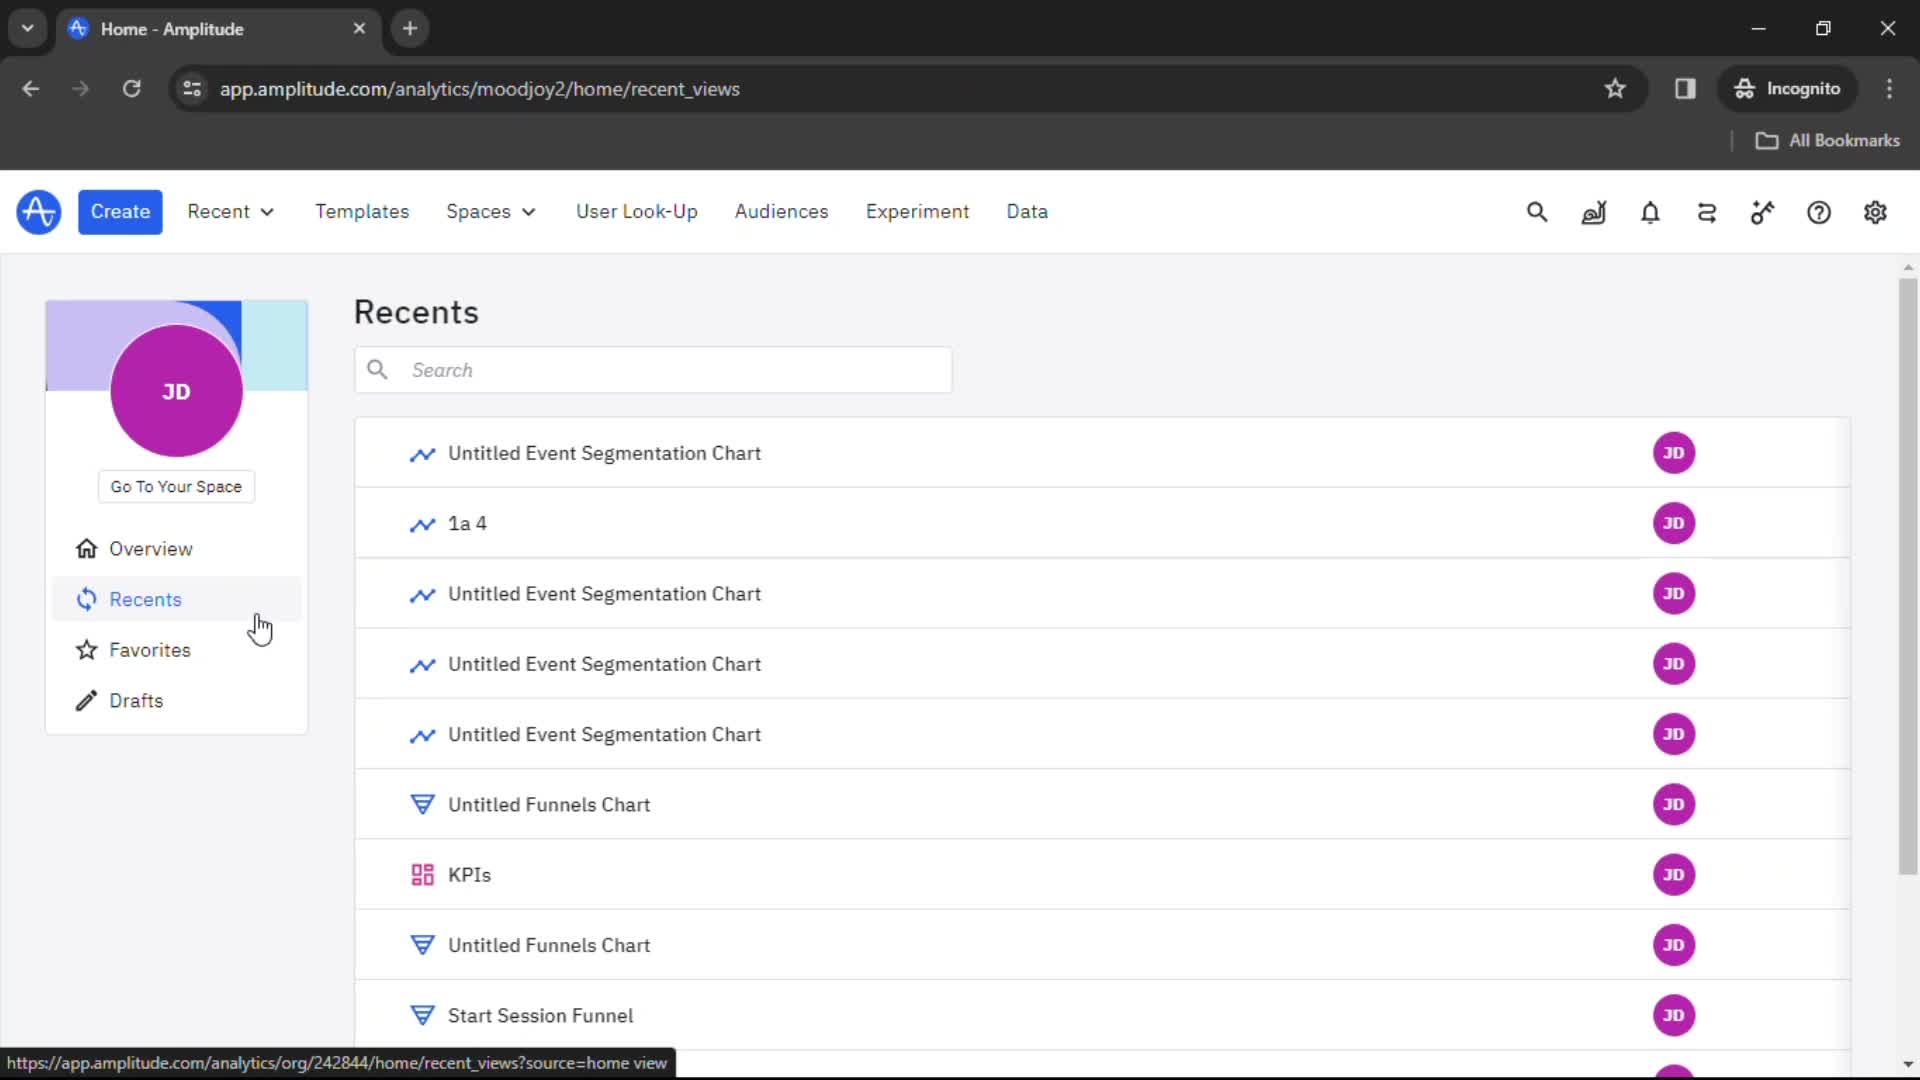Click the Overview sidebar link
Image resolution: width=1920 pixels, height=1080 pixels.
pyautogui.click(x=152, y=547)
